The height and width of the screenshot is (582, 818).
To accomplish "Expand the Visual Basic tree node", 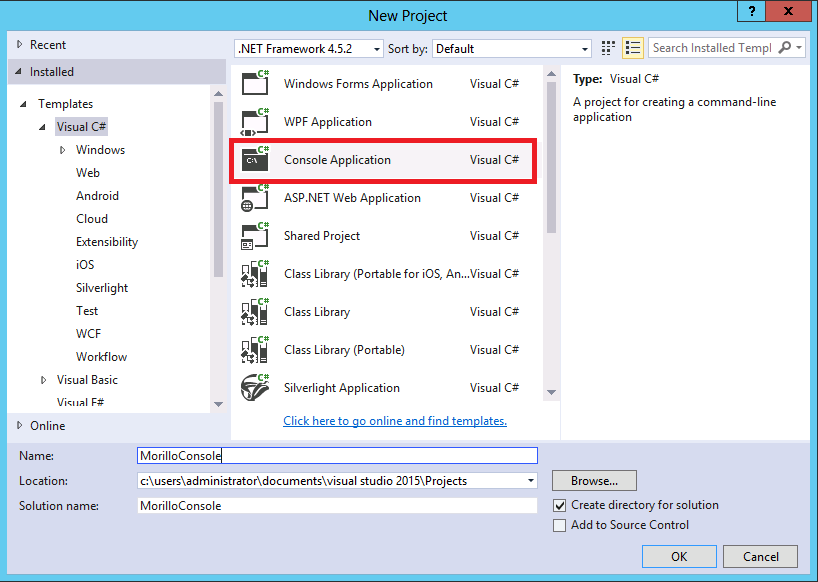I will tap(43, 380).
